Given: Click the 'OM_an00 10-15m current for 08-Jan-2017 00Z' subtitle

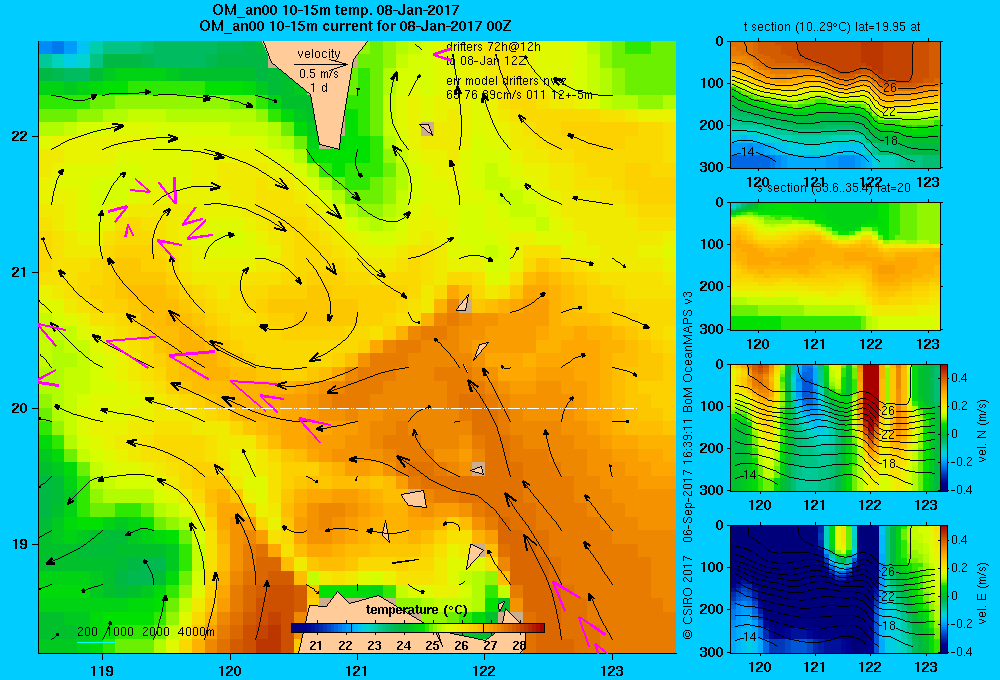Looking at the screenshot, I should pyautogui.click(x=355, y=26).
